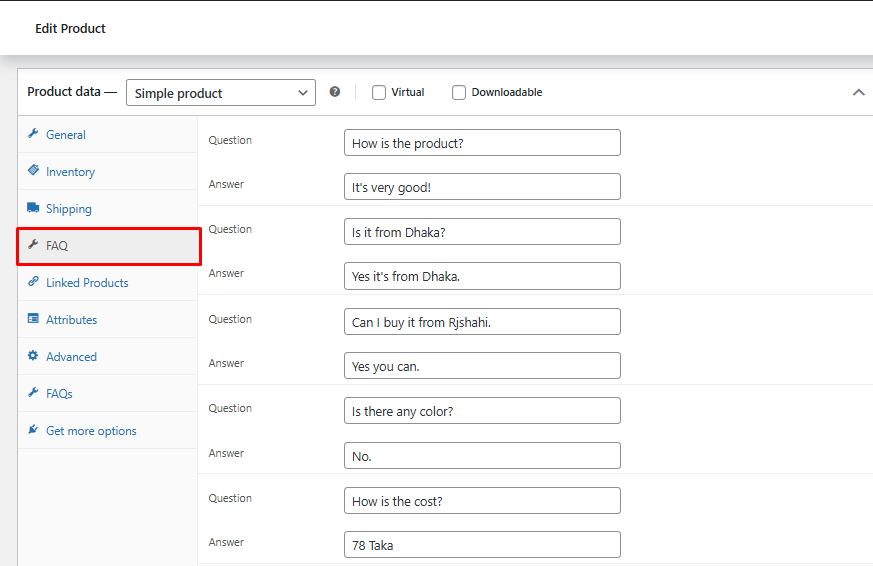Click the wrench icon beside General
This screenshot has width=873, height=566.
[x=33, y=134]
